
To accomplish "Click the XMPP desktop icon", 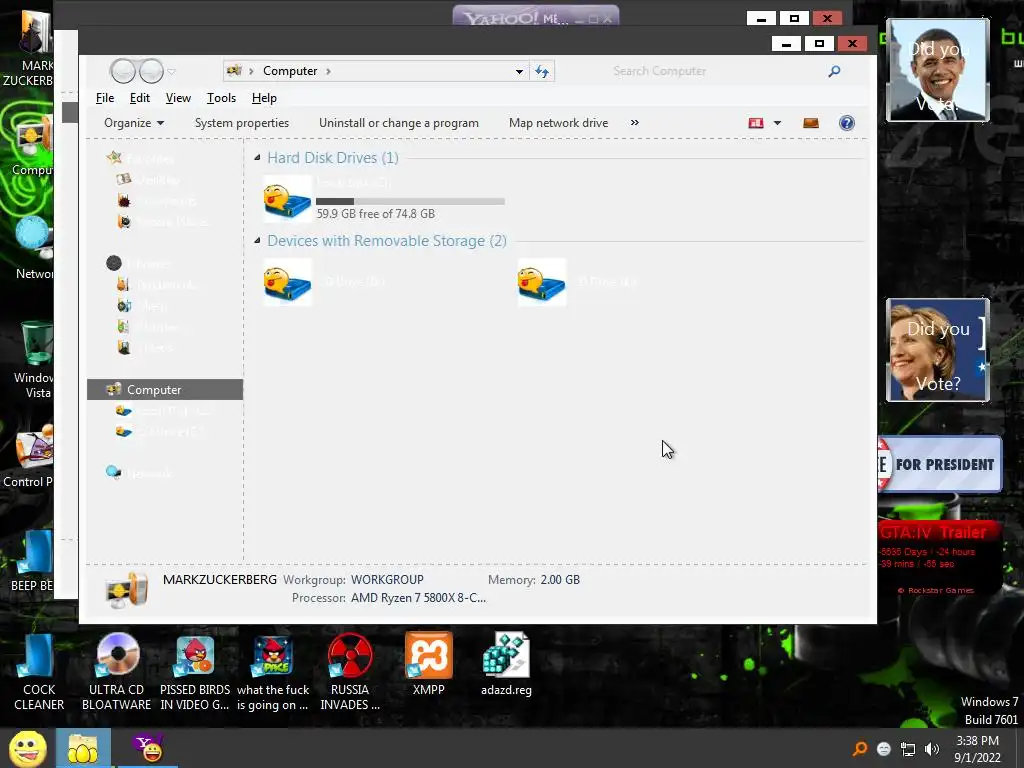I will click(428, 665).
